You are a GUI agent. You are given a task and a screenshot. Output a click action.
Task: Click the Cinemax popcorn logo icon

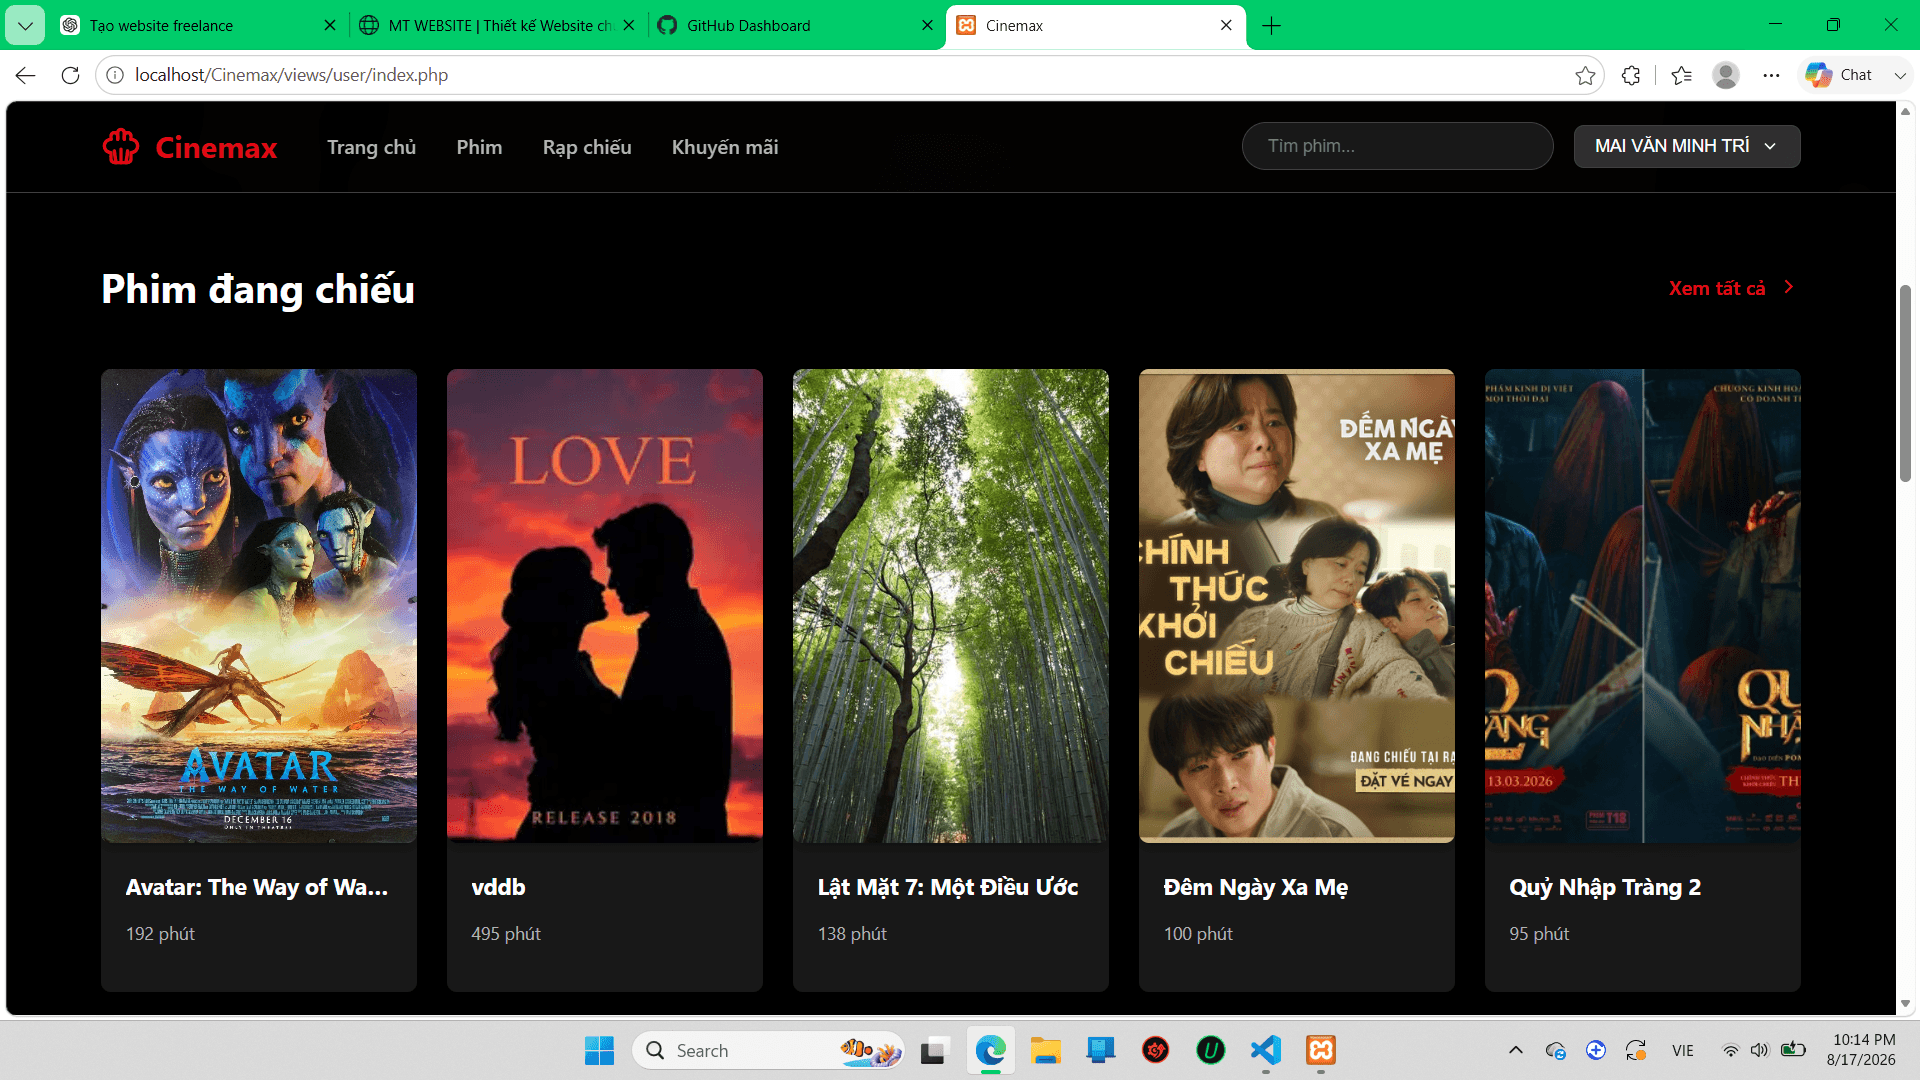(121, 147)
